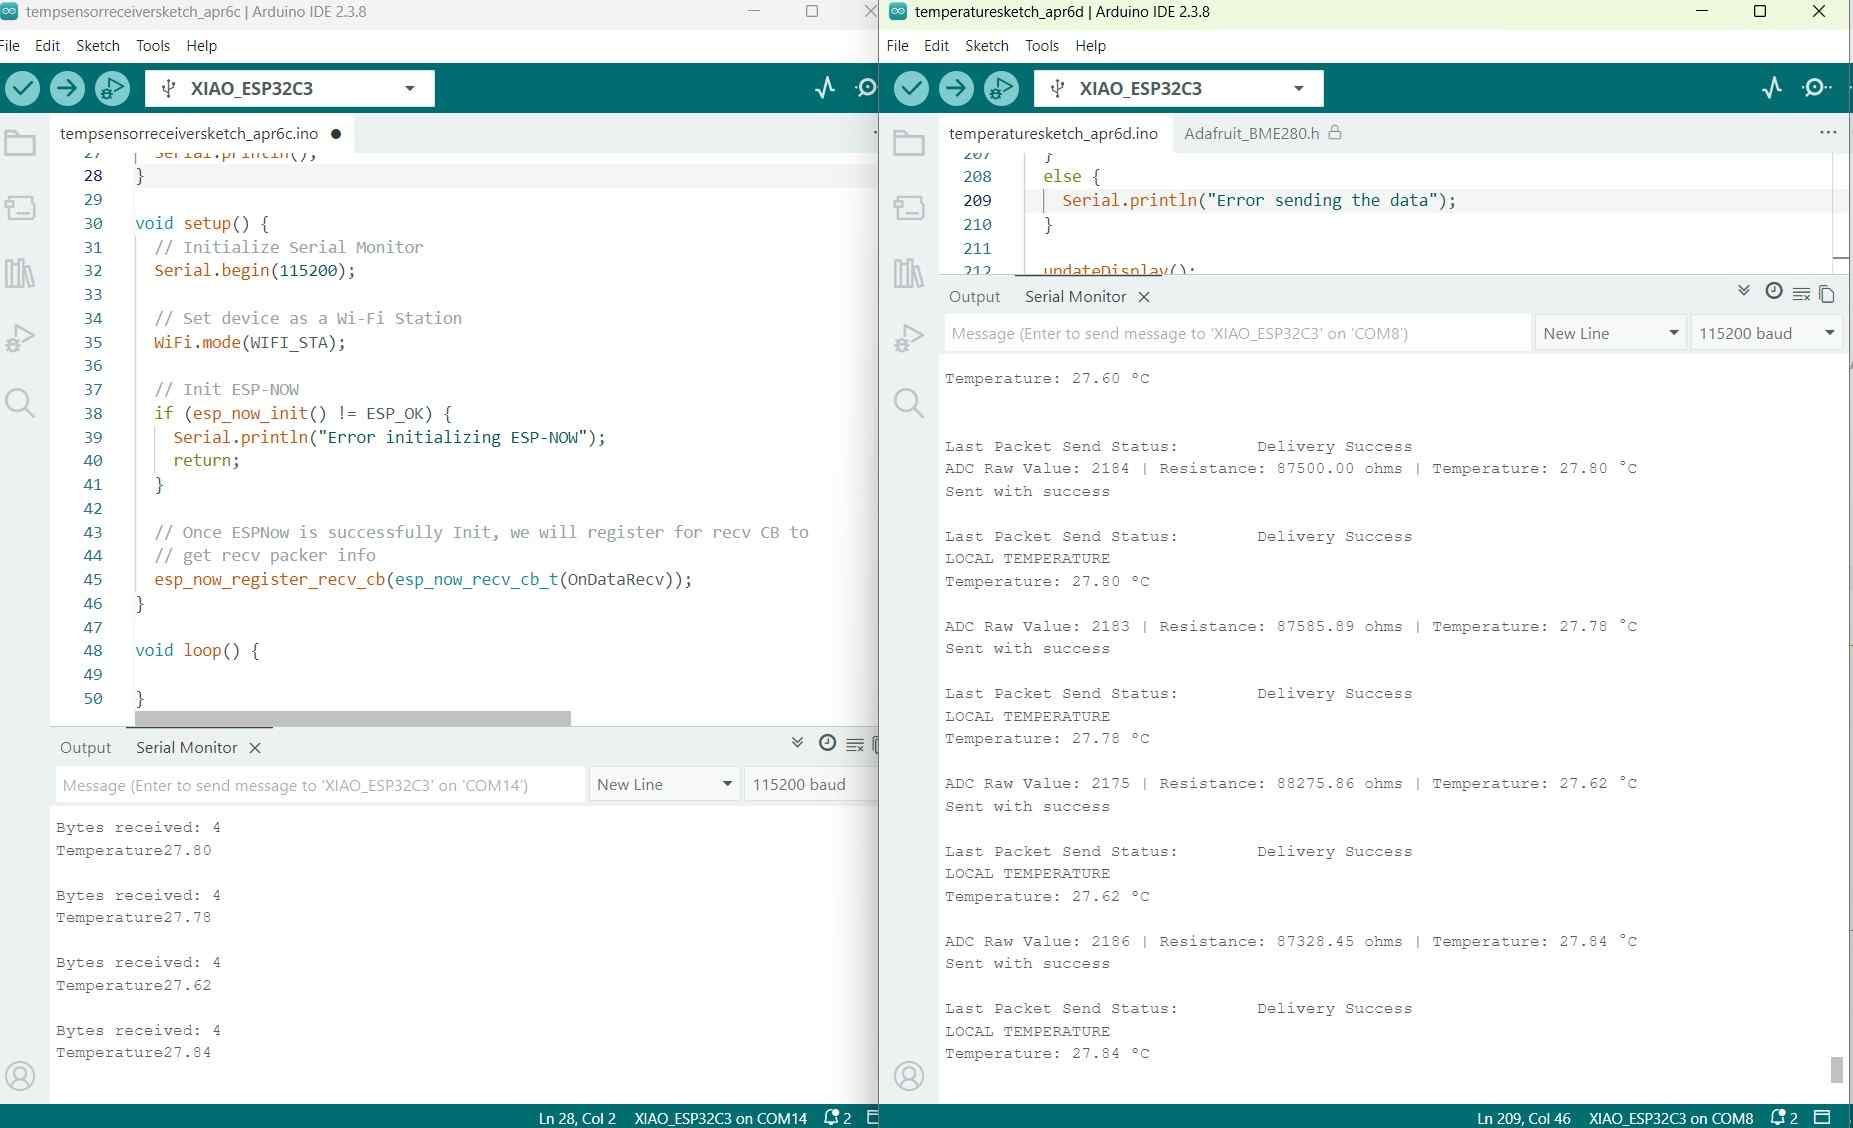Click 'Ln 209, Col 46' cursor position
1853x1128 pixels.
click(1524, 1118)
